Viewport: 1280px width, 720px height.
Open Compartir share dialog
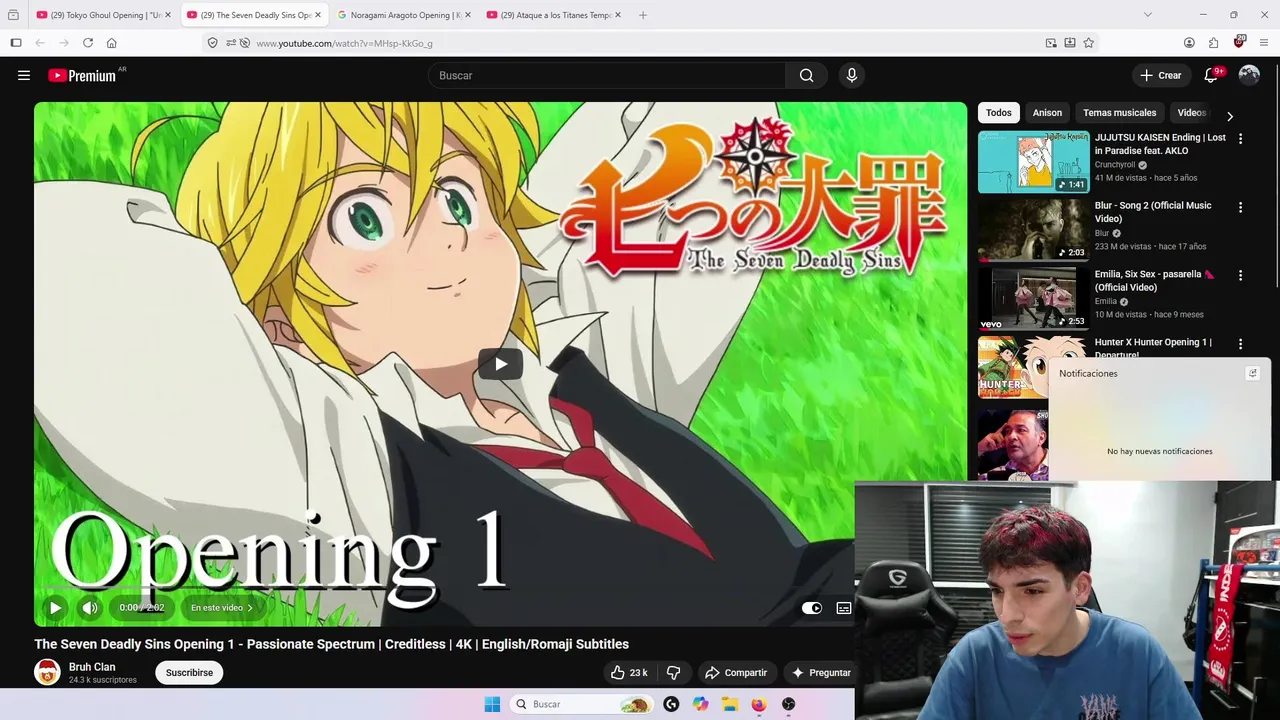pos(736,673)
